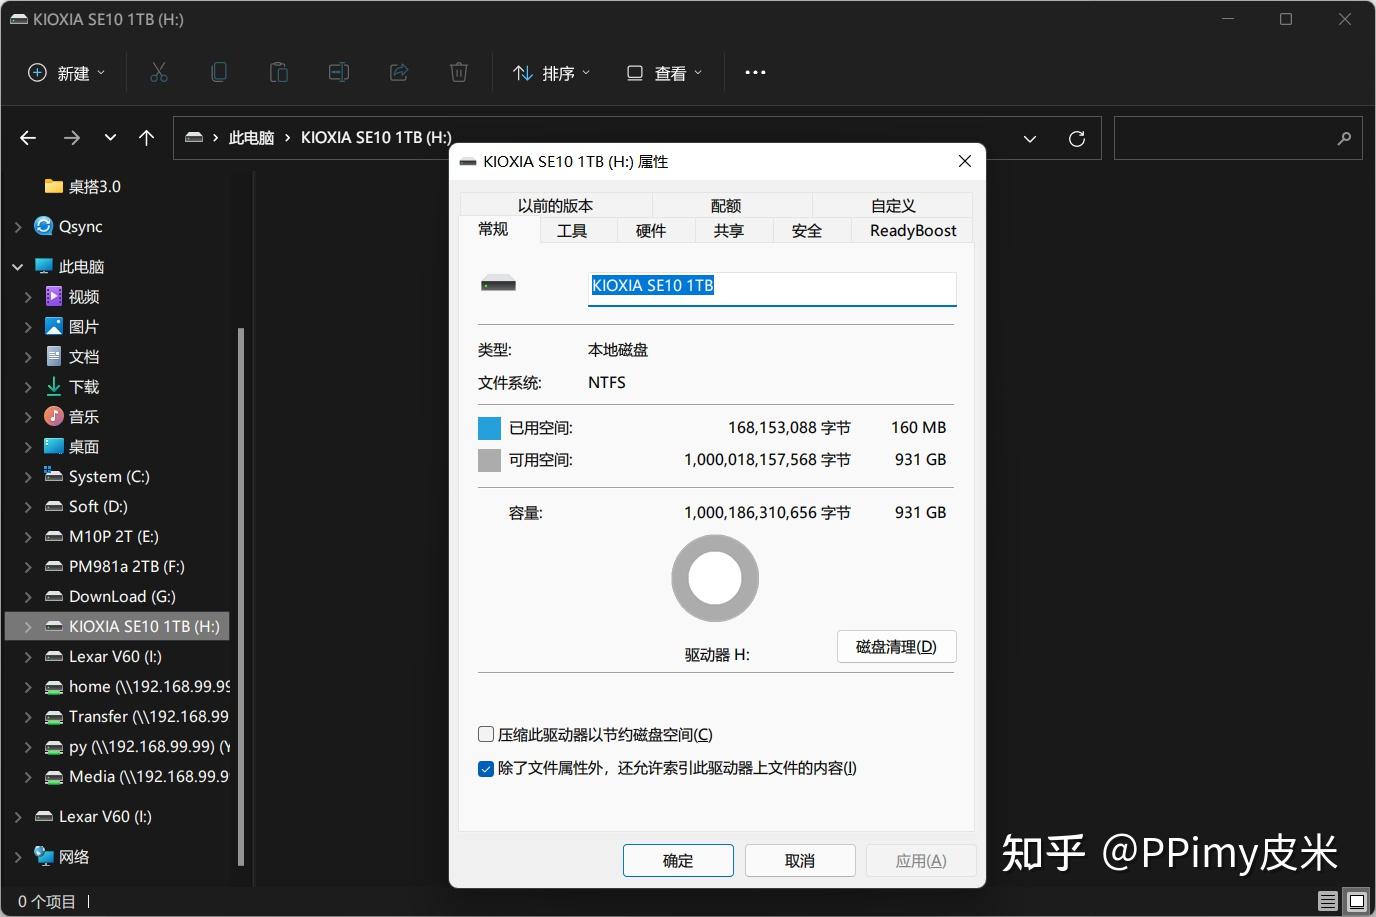This screenshot has height=917, width=1376.
Task: Switch to large icons view in status bar
Action: coord(1356,901)
